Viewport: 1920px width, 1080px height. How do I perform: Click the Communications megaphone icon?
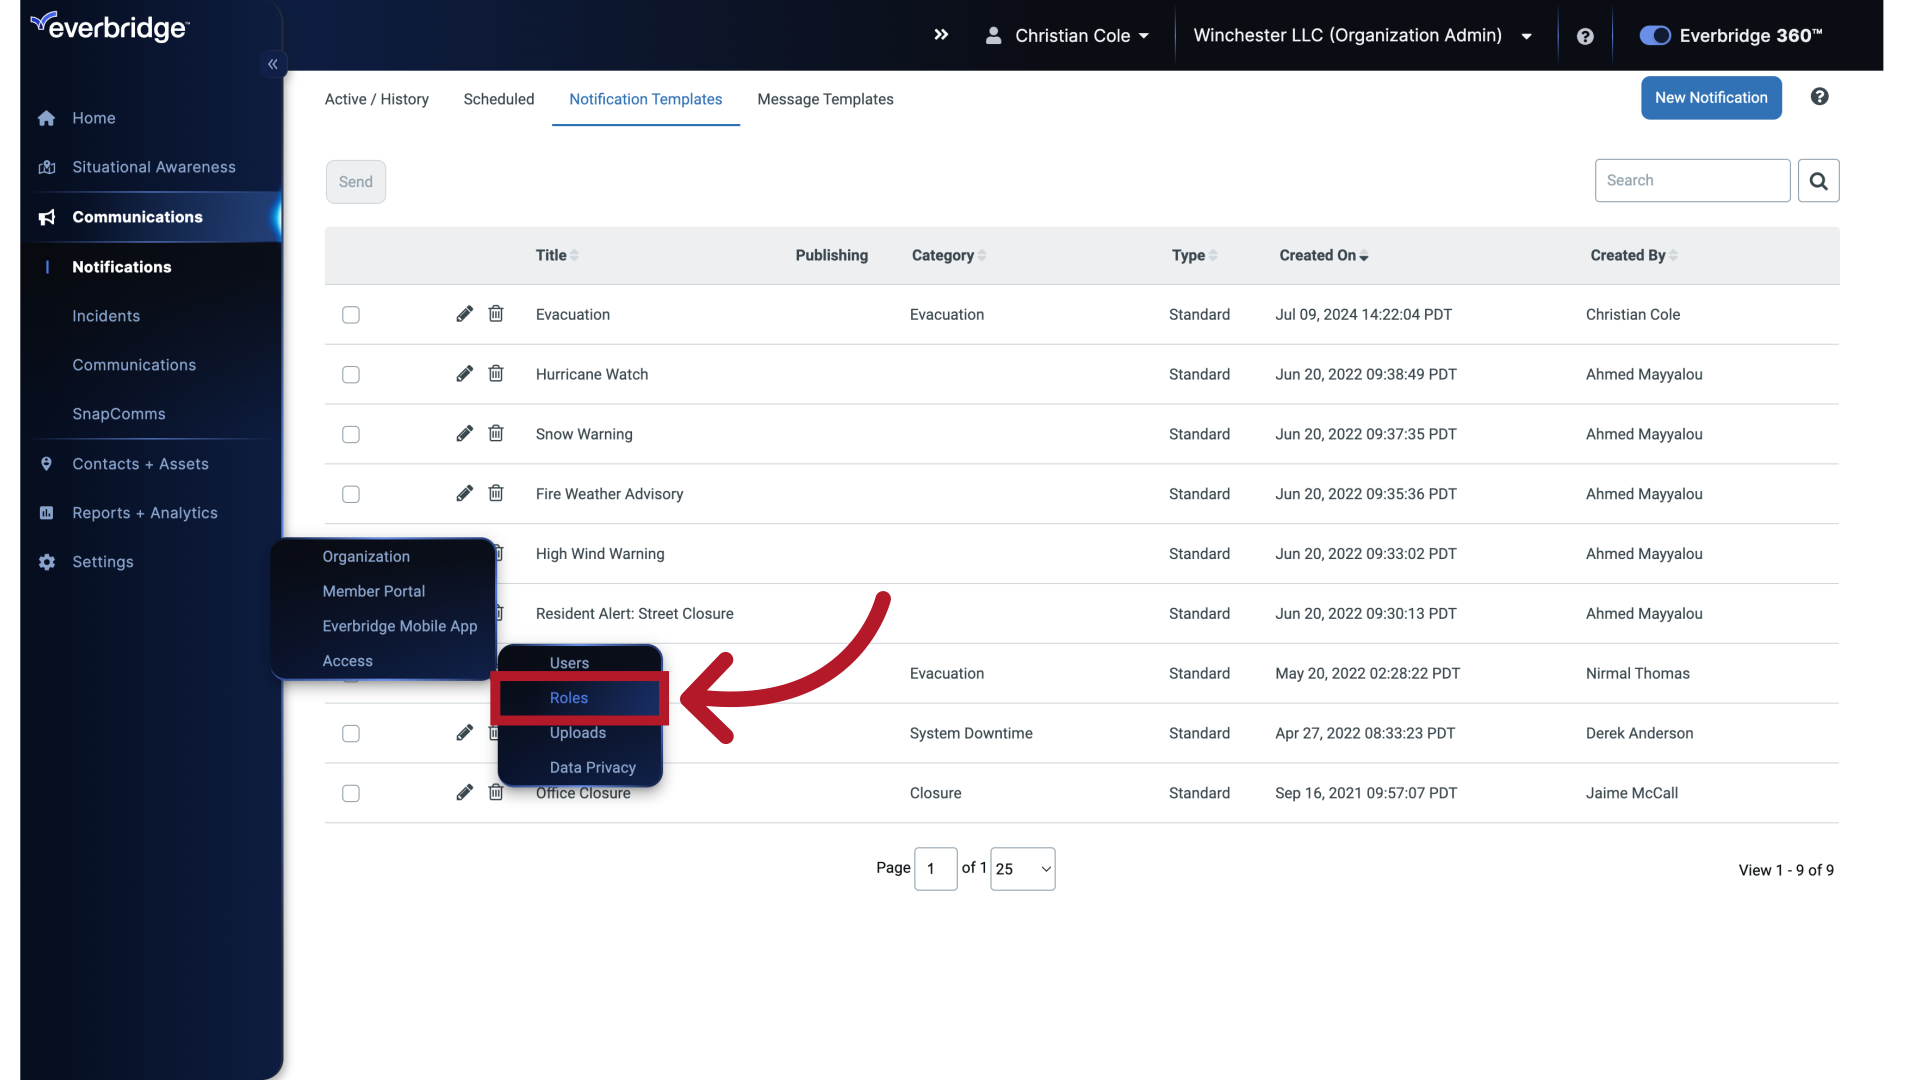(46, 217)
